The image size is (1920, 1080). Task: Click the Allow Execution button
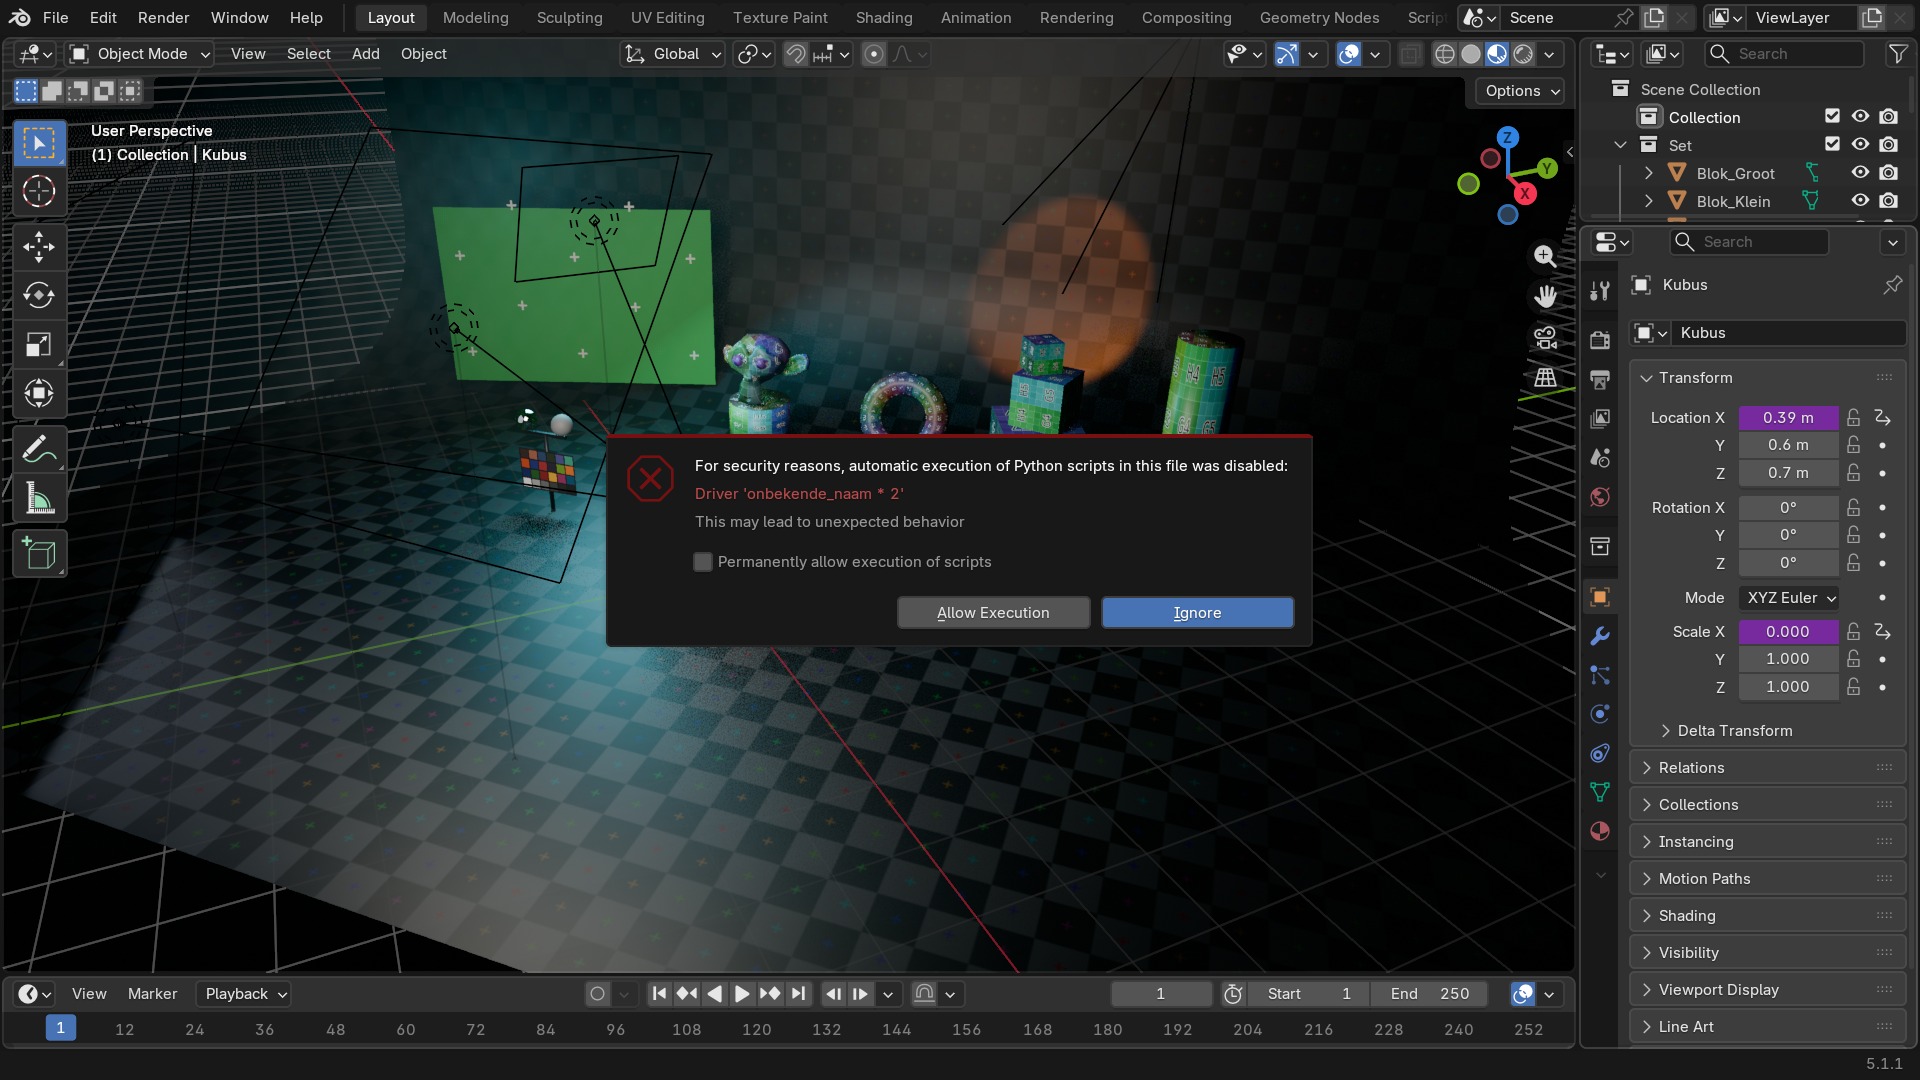click(x=993, y=613)
